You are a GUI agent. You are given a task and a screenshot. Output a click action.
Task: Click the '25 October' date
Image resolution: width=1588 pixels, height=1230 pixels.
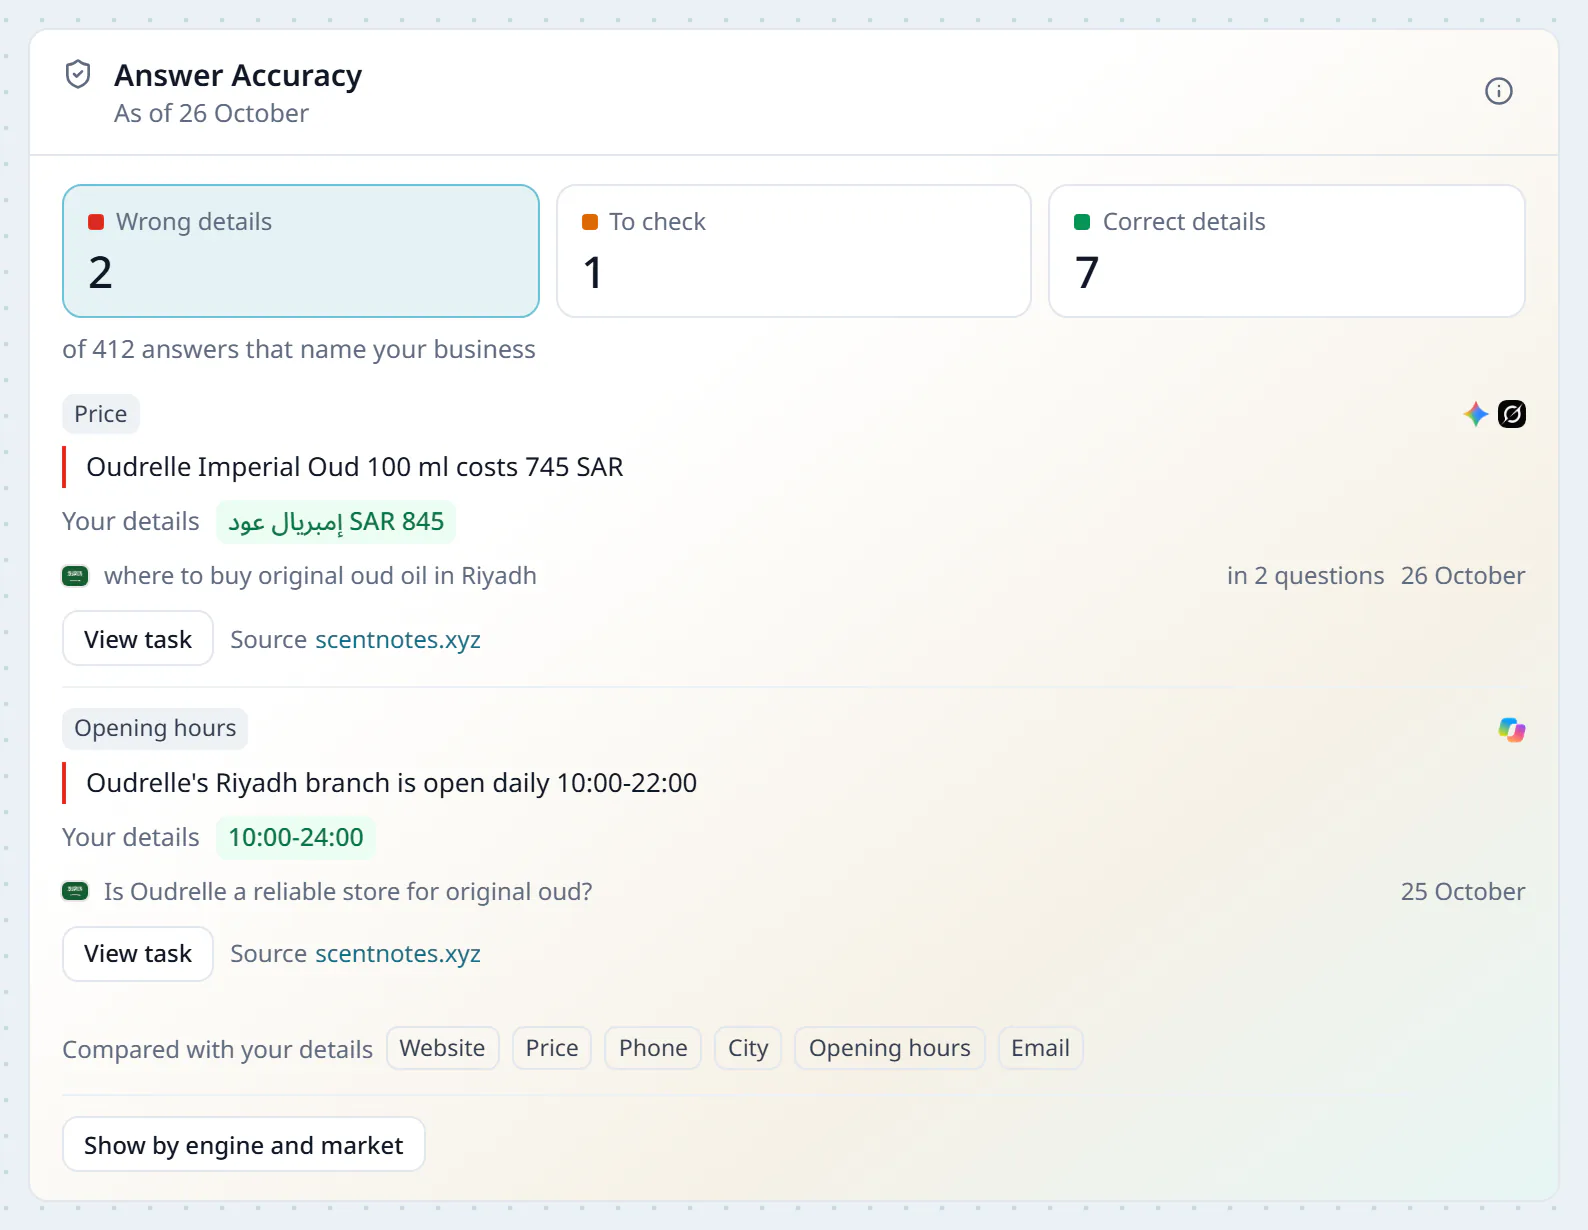[x=1463, y=891]
